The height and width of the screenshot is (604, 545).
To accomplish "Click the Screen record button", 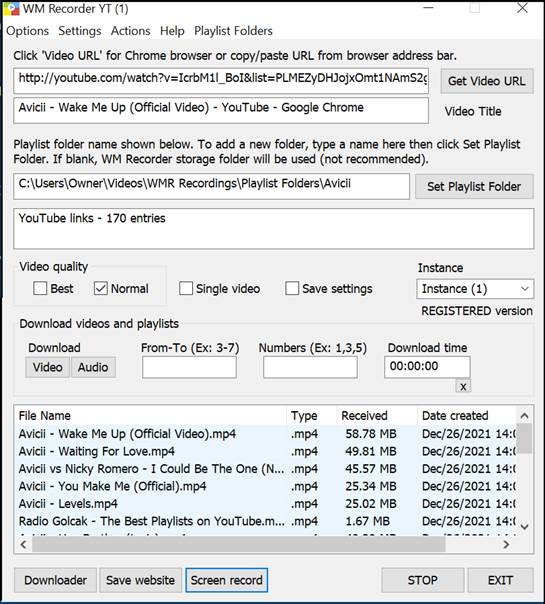I will [226, 580].
